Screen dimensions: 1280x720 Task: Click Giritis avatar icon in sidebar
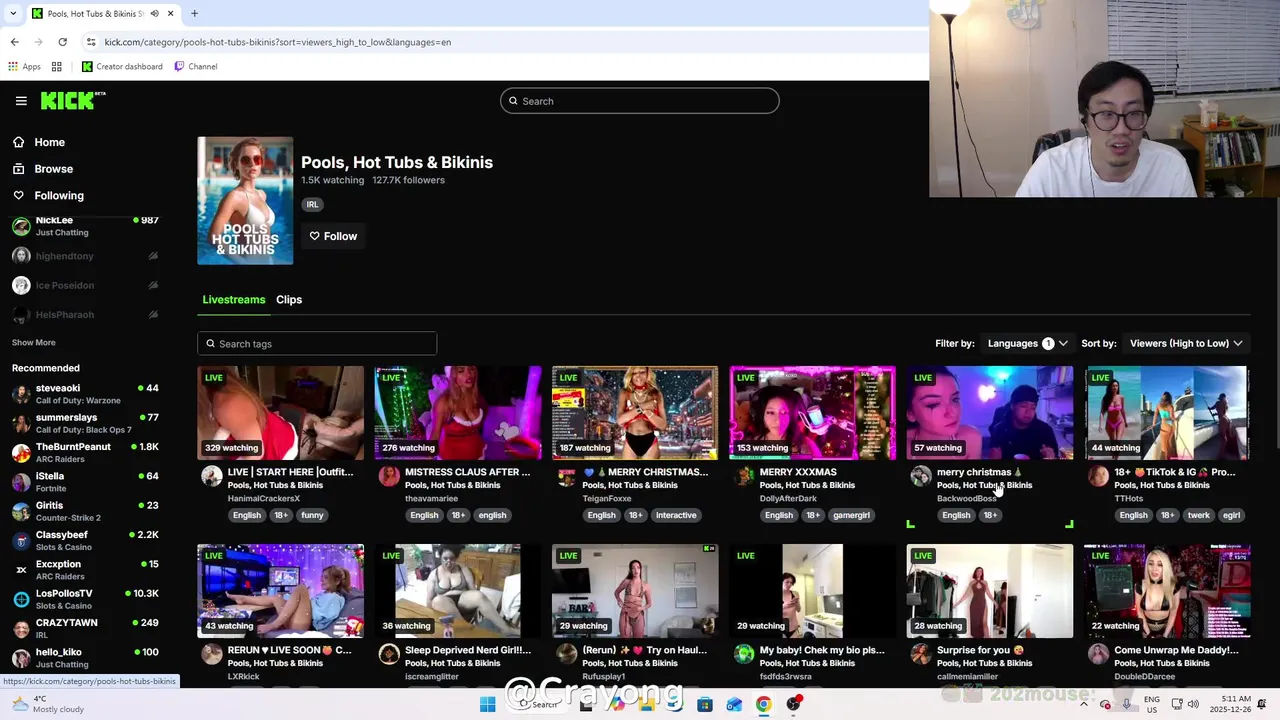[x=21, y=511]
